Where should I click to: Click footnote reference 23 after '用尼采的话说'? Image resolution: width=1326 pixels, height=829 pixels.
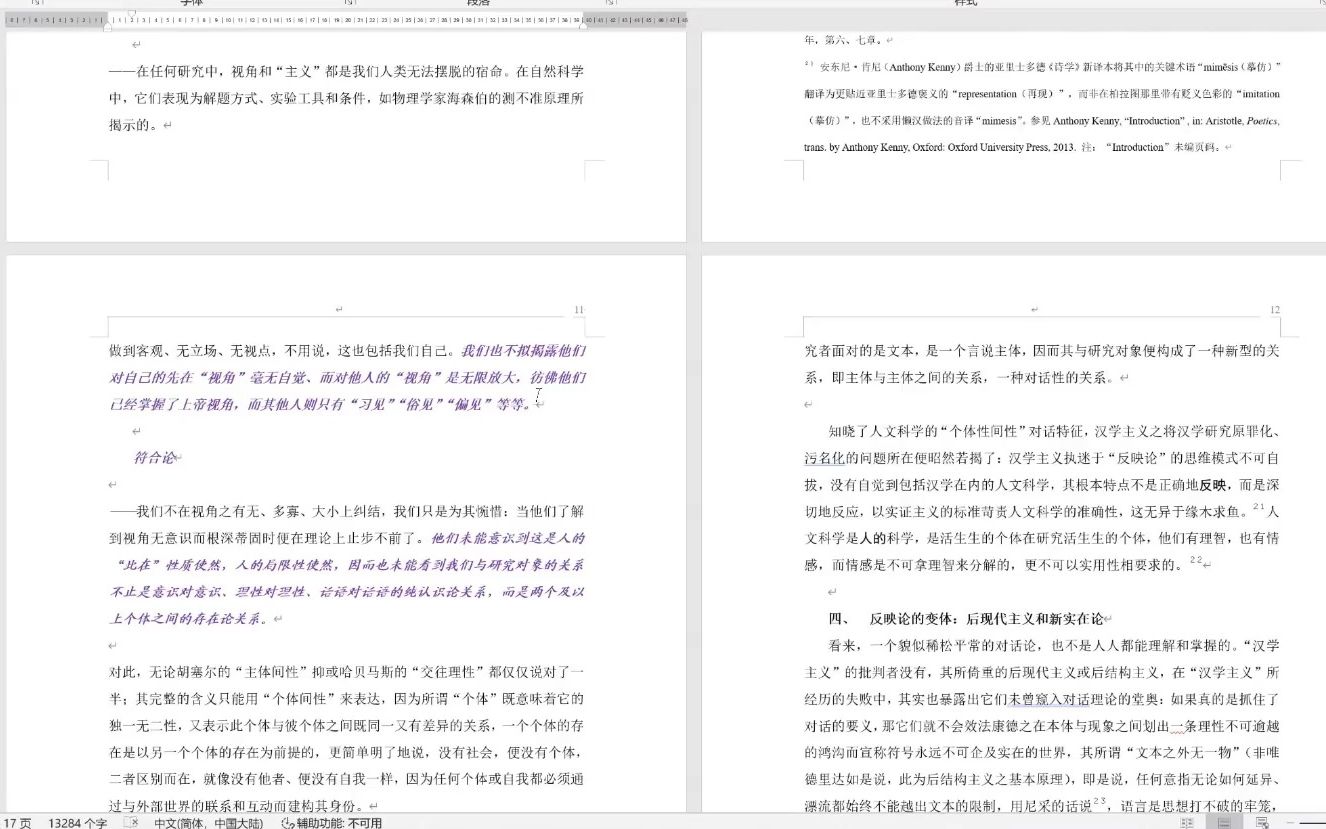tap(1098, 801)
